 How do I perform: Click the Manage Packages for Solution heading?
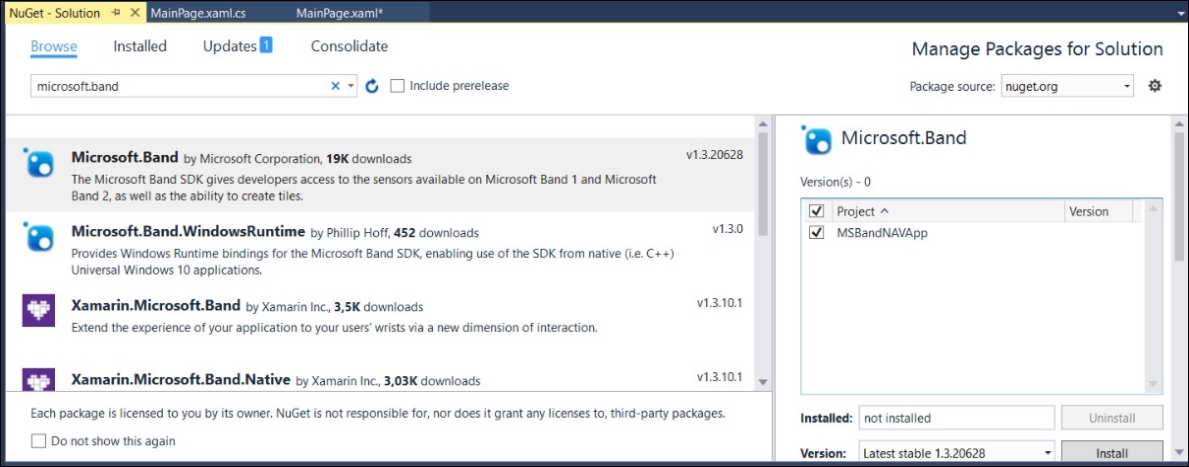pos(1037,49)
